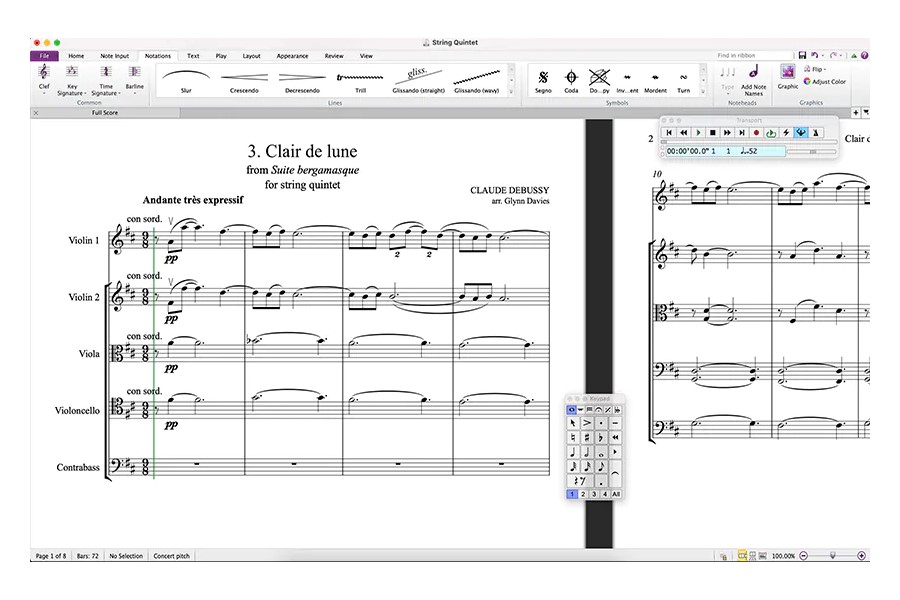900x600 pixels.
Task: Switch to the Layout ribbon tab
Action: click(x=251, y=56)
